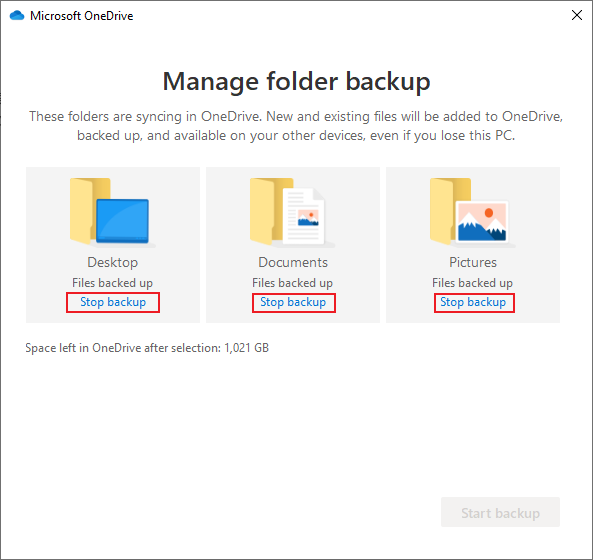The width and height of the screenshot is (593, 560).
Task: Click the empty title bar area
Action: (x=350, y=16)
